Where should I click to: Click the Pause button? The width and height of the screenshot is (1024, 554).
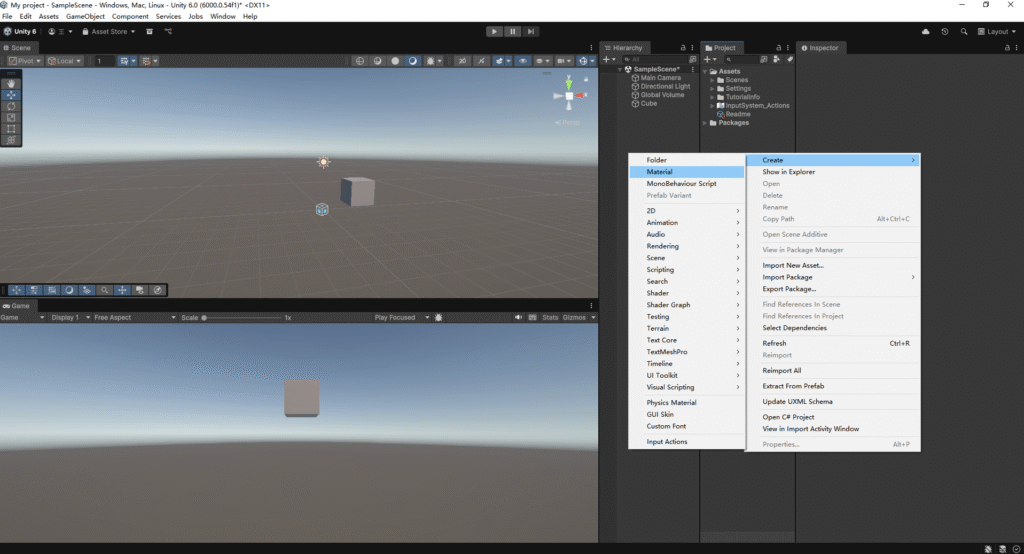click(x=513, y=31)
